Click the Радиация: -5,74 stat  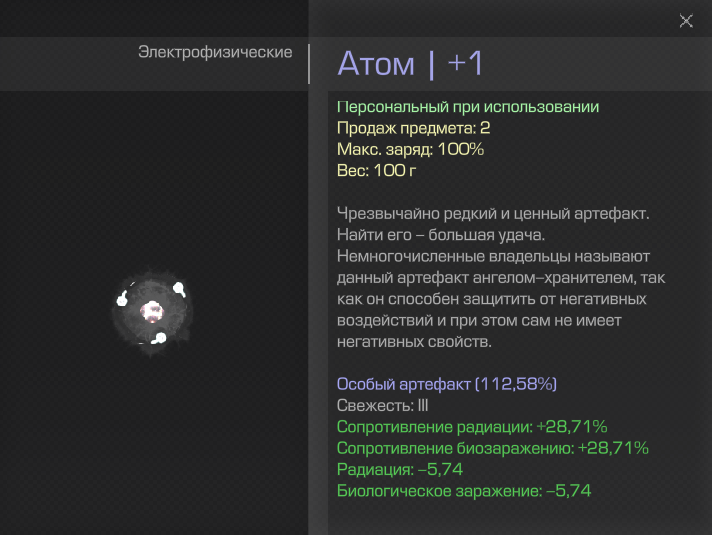pyautogui.click(x=400, y=470)
